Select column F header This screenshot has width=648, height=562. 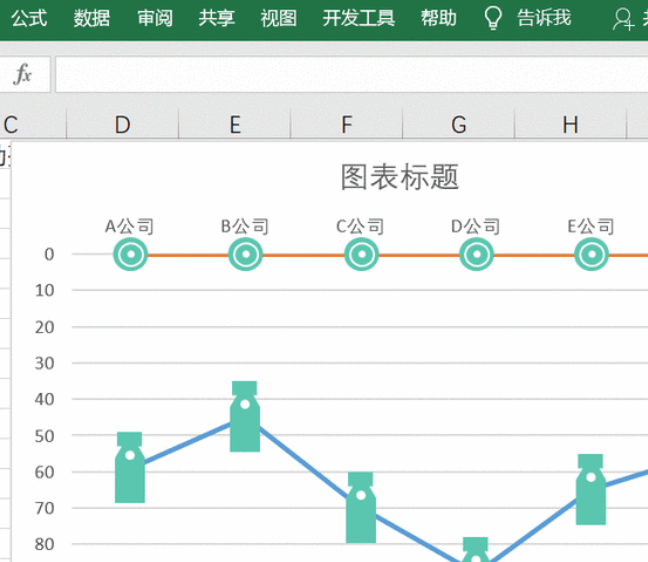coord(347,125)
